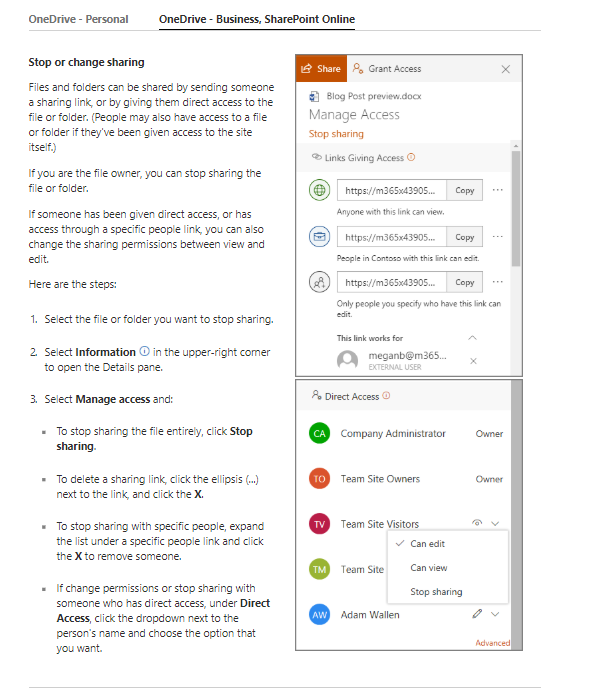Click the scrollbar in Links Giving Access panel
The width and height of the screenshot is (606, 688).
pos(516,208)
